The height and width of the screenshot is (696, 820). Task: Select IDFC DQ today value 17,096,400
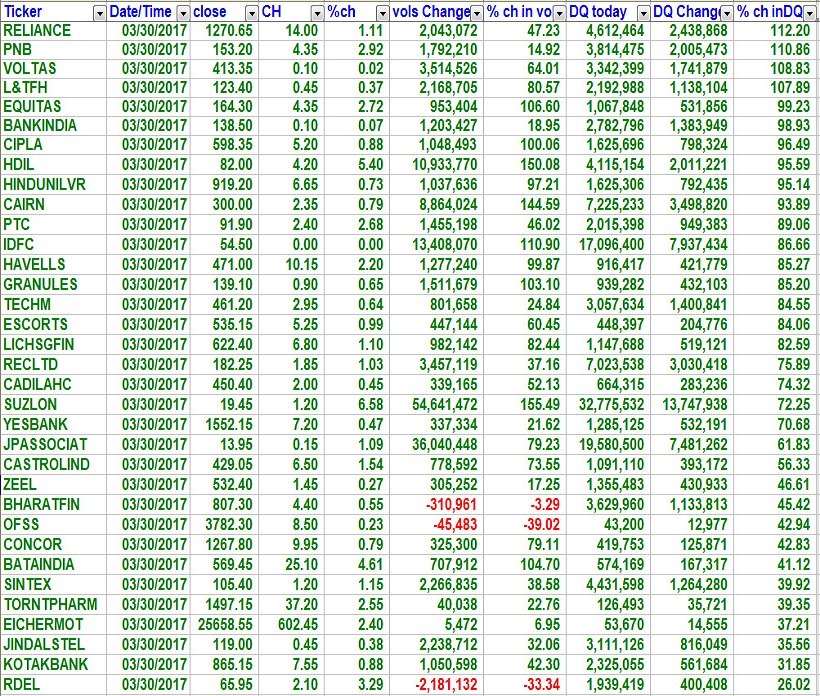coord(608,244)
